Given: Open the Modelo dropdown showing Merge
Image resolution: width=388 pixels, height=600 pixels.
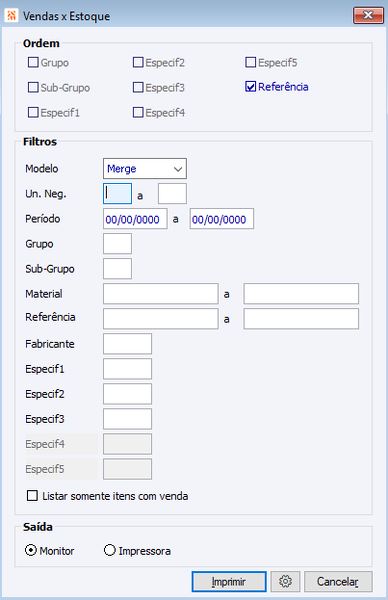Looking at the screenshot, I should point(145,169).
